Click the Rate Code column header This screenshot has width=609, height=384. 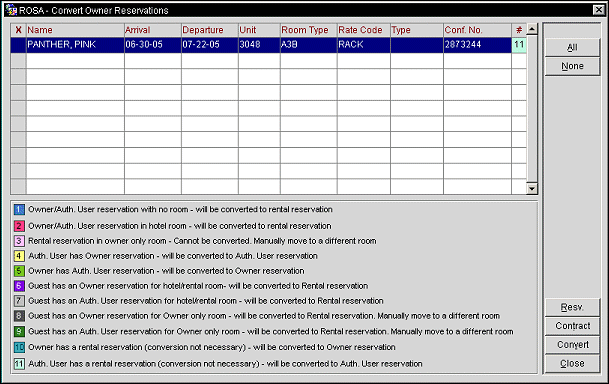pyautogui.click(x=364, y=30)
